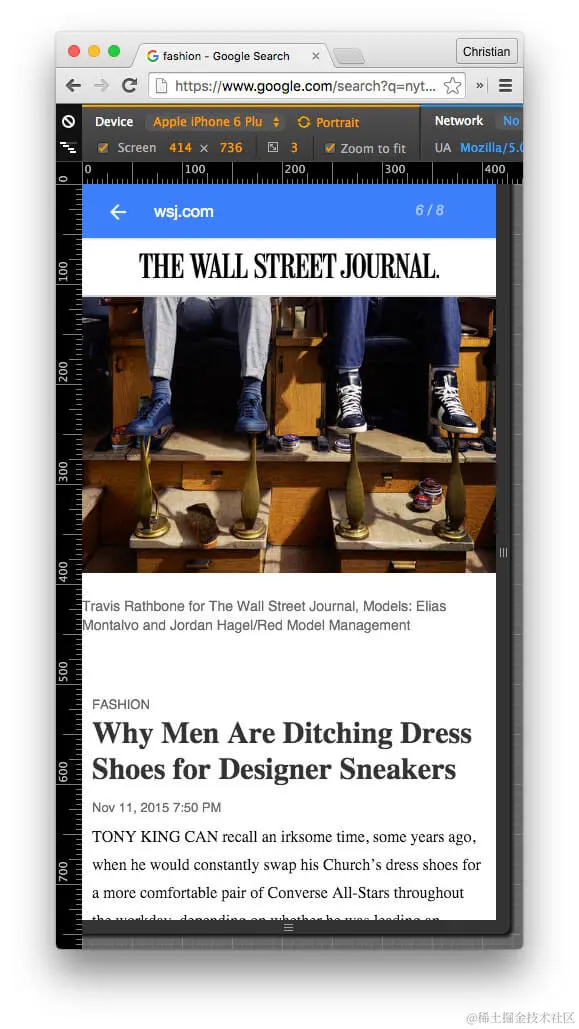Open the Apple iPhone 6 Plus device dropdown

click(216, 121)
